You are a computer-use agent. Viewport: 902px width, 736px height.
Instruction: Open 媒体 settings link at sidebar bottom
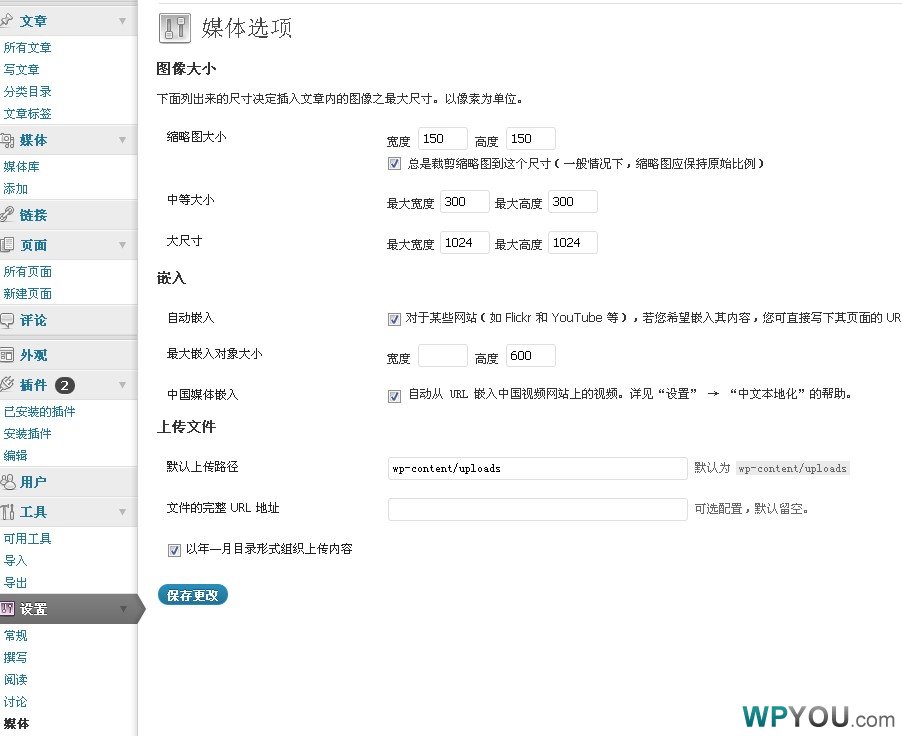coord(16,723)
